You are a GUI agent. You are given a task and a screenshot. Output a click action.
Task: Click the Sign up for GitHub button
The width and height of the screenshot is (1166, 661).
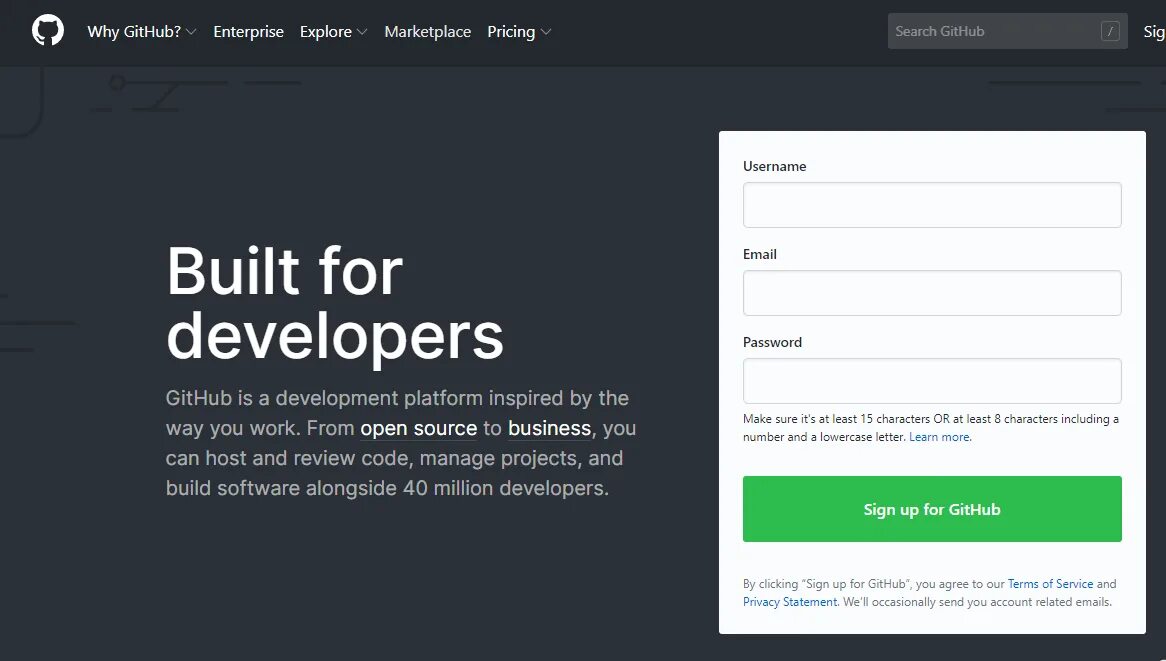pyautogui.click(x=932, y=509)
